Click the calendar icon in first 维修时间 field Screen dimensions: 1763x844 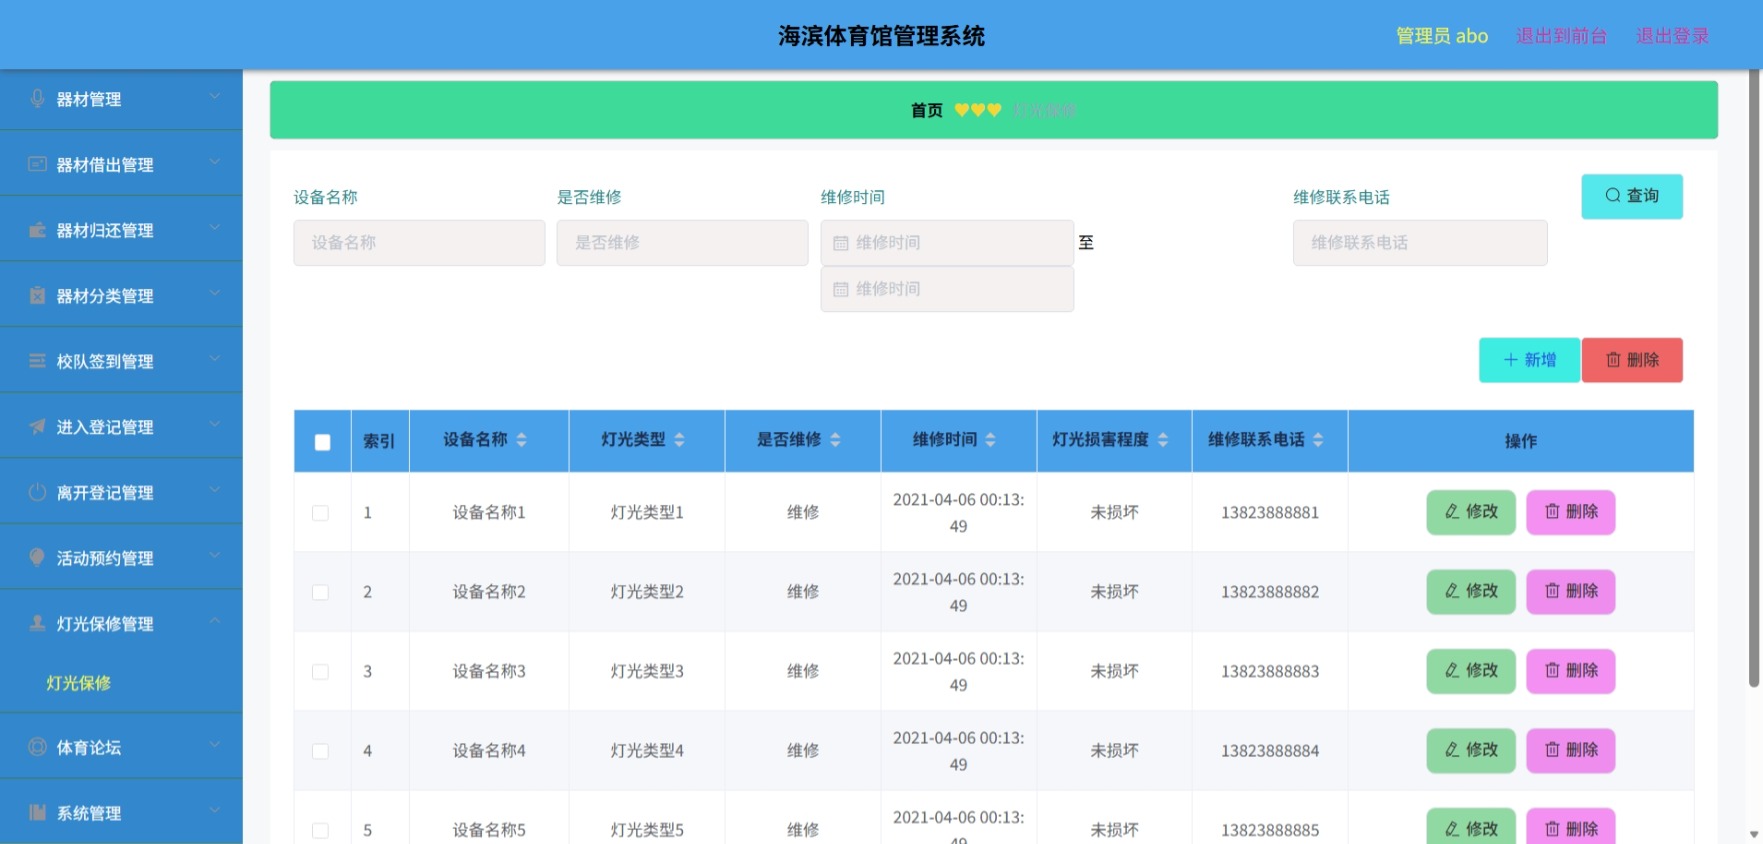click(841, 243)
